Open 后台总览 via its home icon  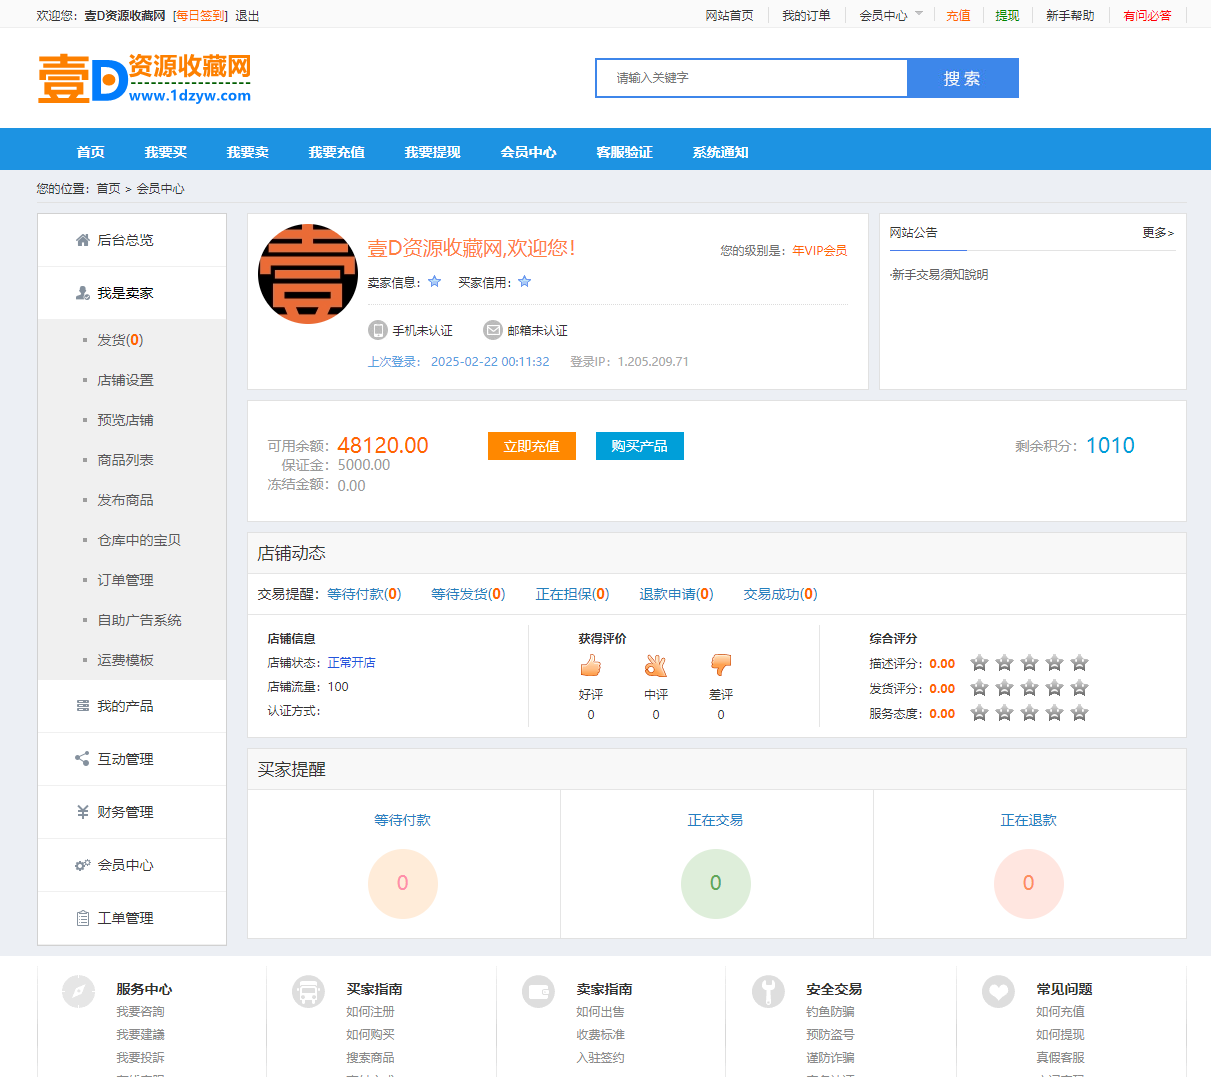click(84, 239)
